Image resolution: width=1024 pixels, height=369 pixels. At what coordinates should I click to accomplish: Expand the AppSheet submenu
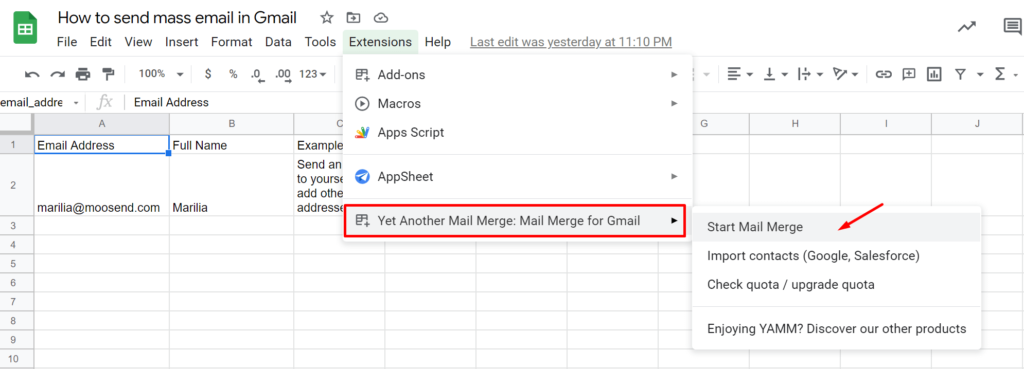tap(517, 176)
